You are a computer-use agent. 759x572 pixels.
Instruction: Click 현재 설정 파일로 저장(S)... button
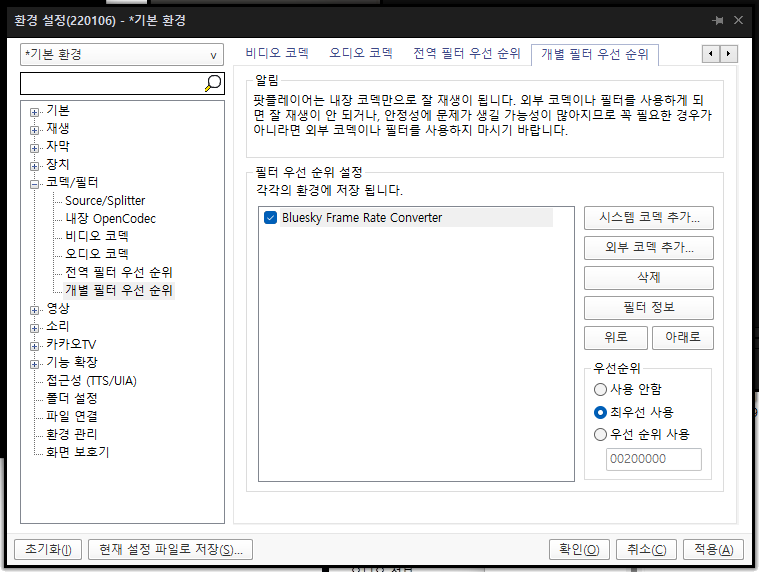pos(170,549)
